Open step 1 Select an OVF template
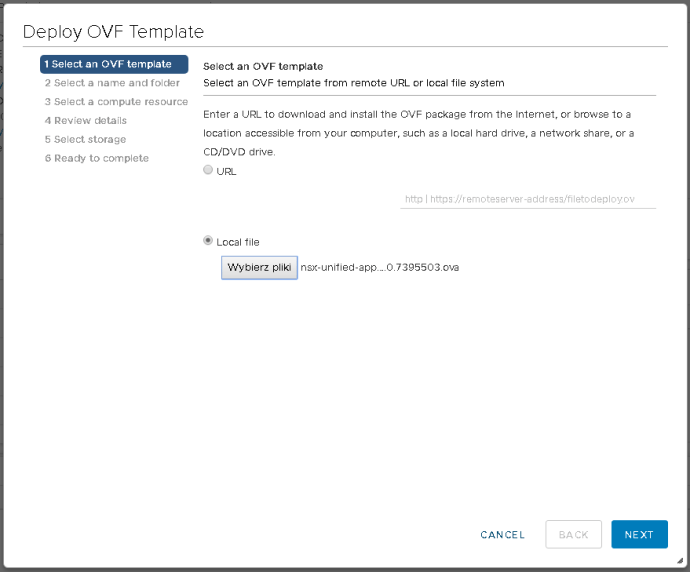Image resolution: width=690 pixels, height=572 pixels. pyautogui.click(x=113, y=64)
